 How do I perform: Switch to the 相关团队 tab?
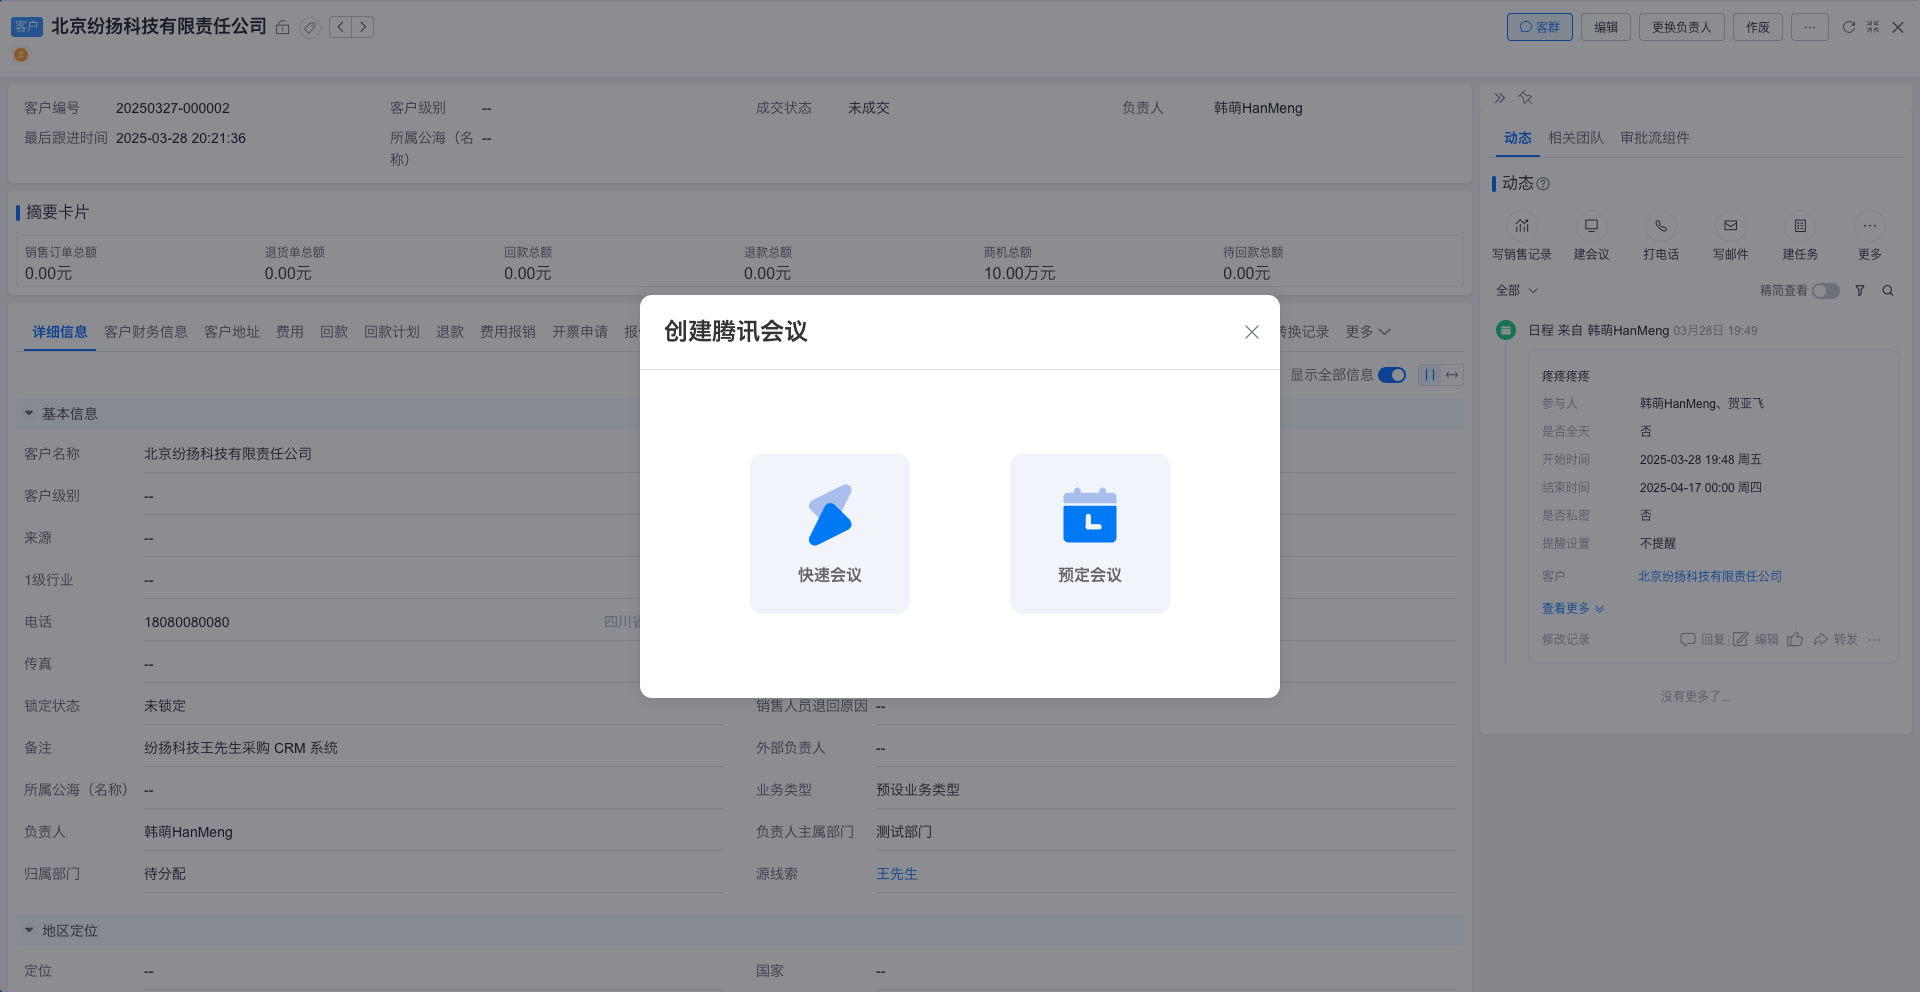(x=1576, y=138)
